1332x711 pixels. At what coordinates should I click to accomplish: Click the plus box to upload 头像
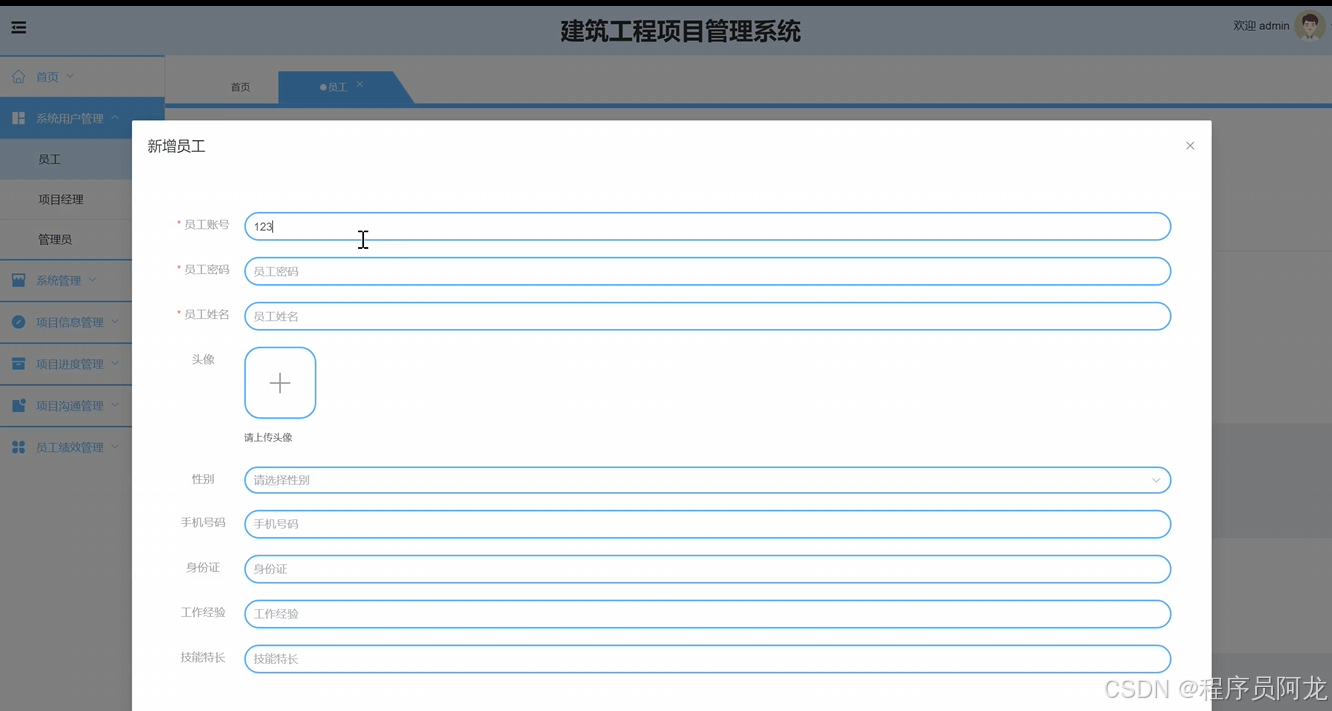[280, 382]
